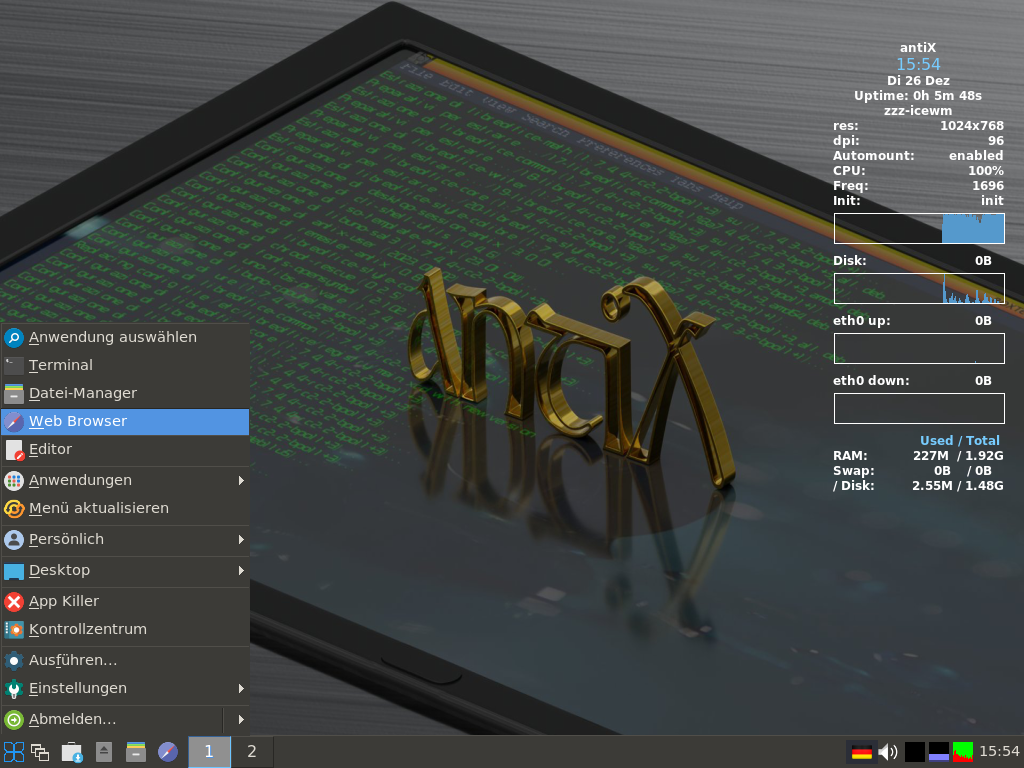Expand the Persönlich submenu arrow
The image size is (1024, 768).
click(x=241, y=539)
